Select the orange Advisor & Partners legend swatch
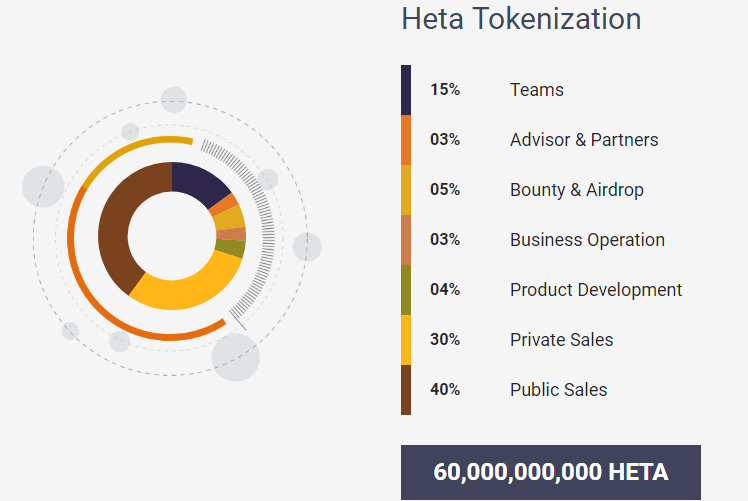Image resolution: width=748 pixels, height=501 pixels. tap(406, 140)
